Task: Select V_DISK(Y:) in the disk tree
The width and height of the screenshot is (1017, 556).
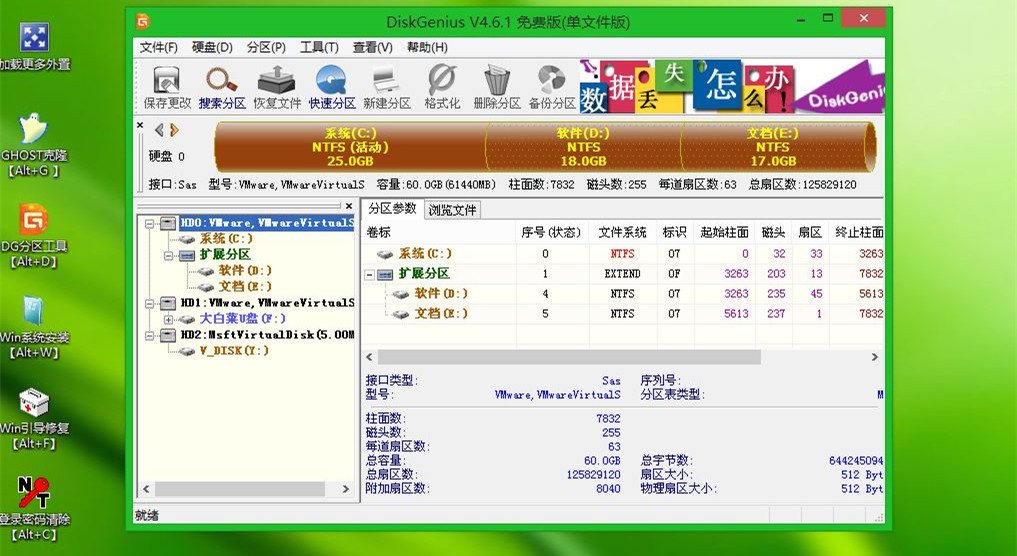Action: [x=233, y=351]
